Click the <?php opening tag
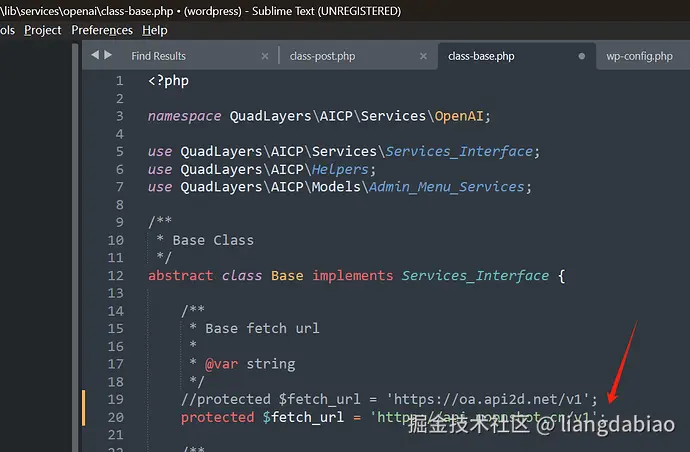The width and height of the screenshot is (690, 452). point(169,81)
